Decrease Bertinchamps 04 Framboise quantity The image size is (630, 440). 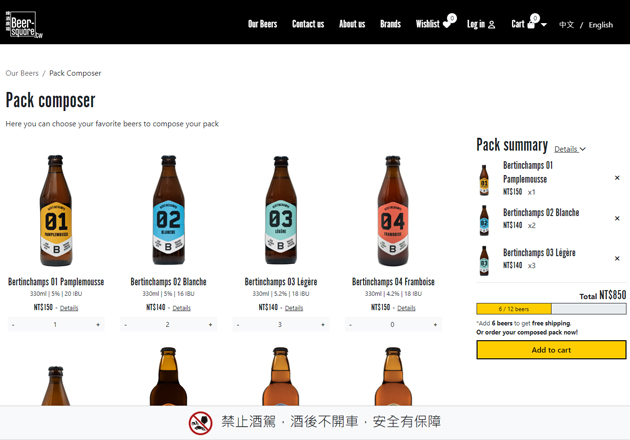(x=351, y=325)
